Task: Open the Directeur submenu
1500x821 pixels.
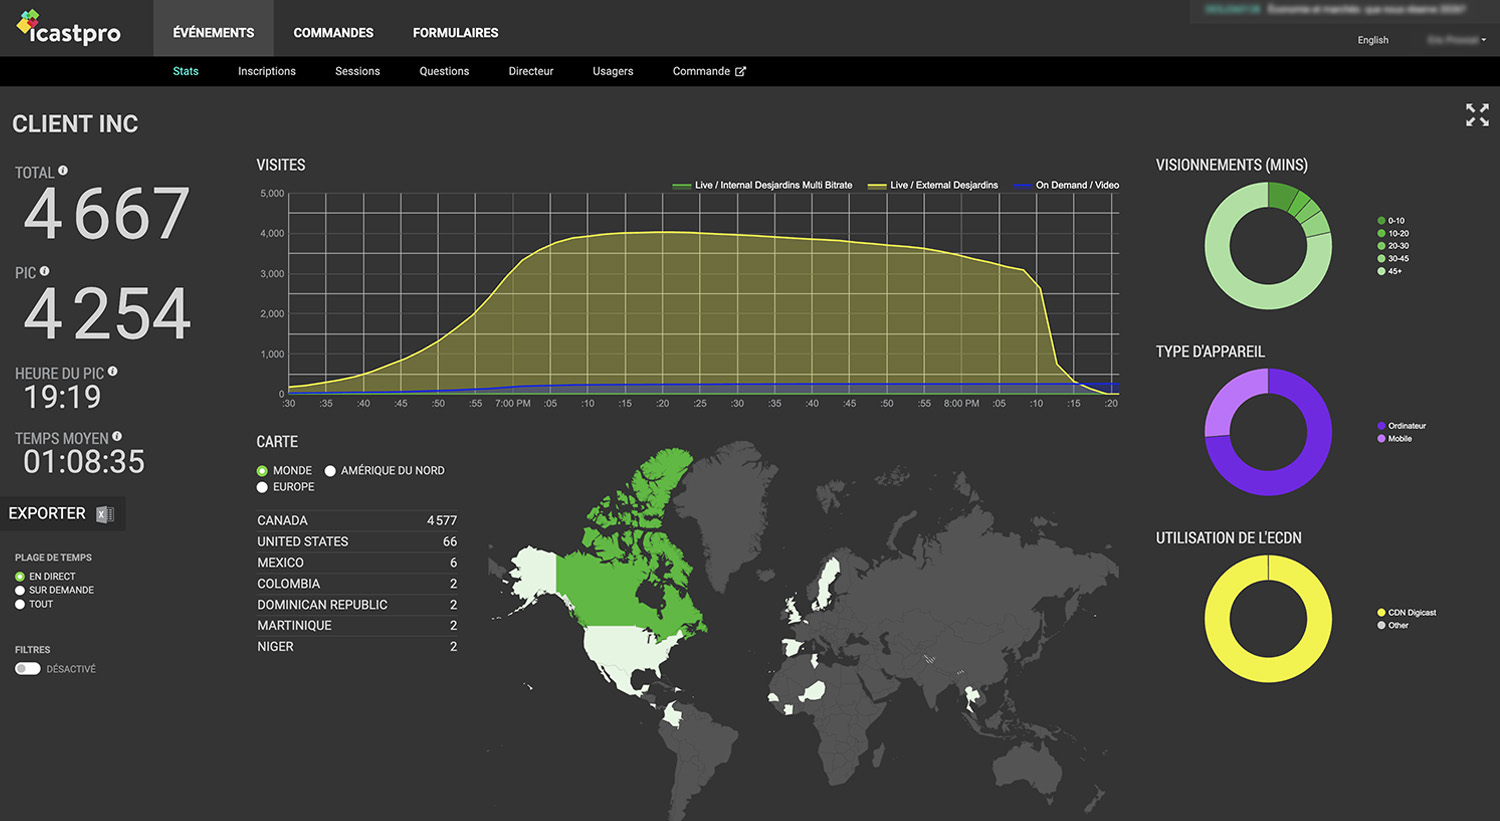Action: click(531, 71)
